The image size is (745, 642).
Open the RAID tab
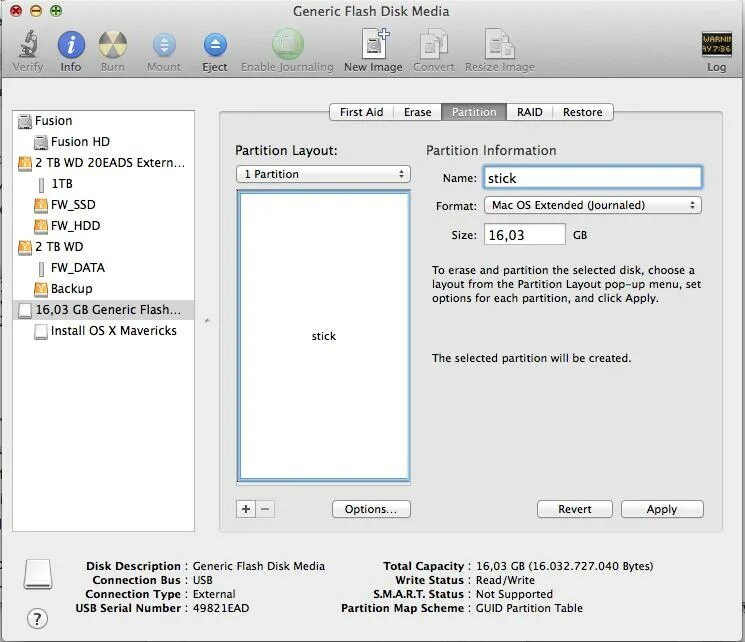529,112
